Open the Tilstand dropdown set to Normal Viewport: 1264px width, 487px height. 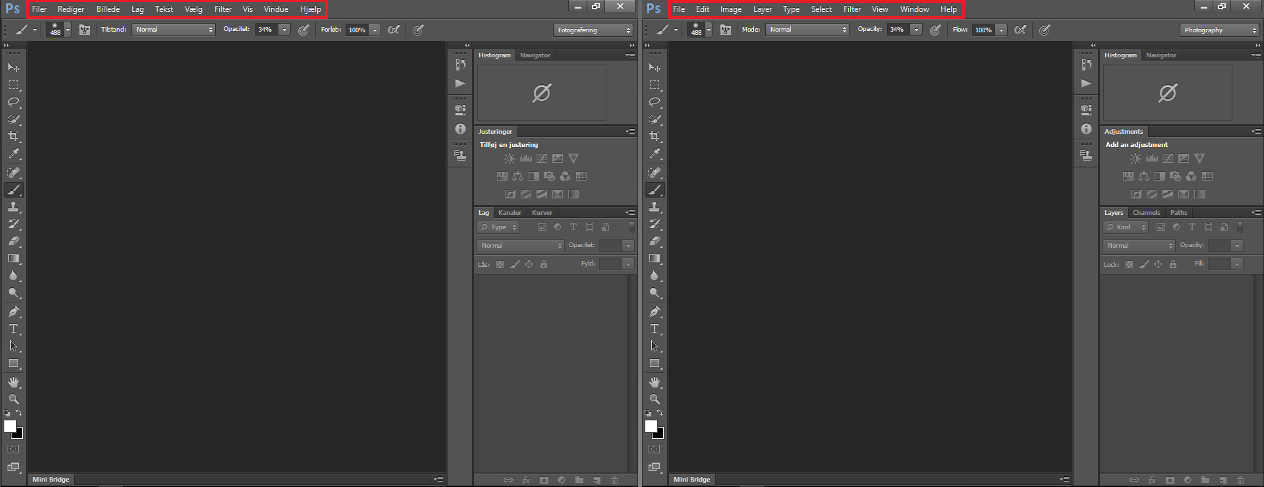click(174, 30)
